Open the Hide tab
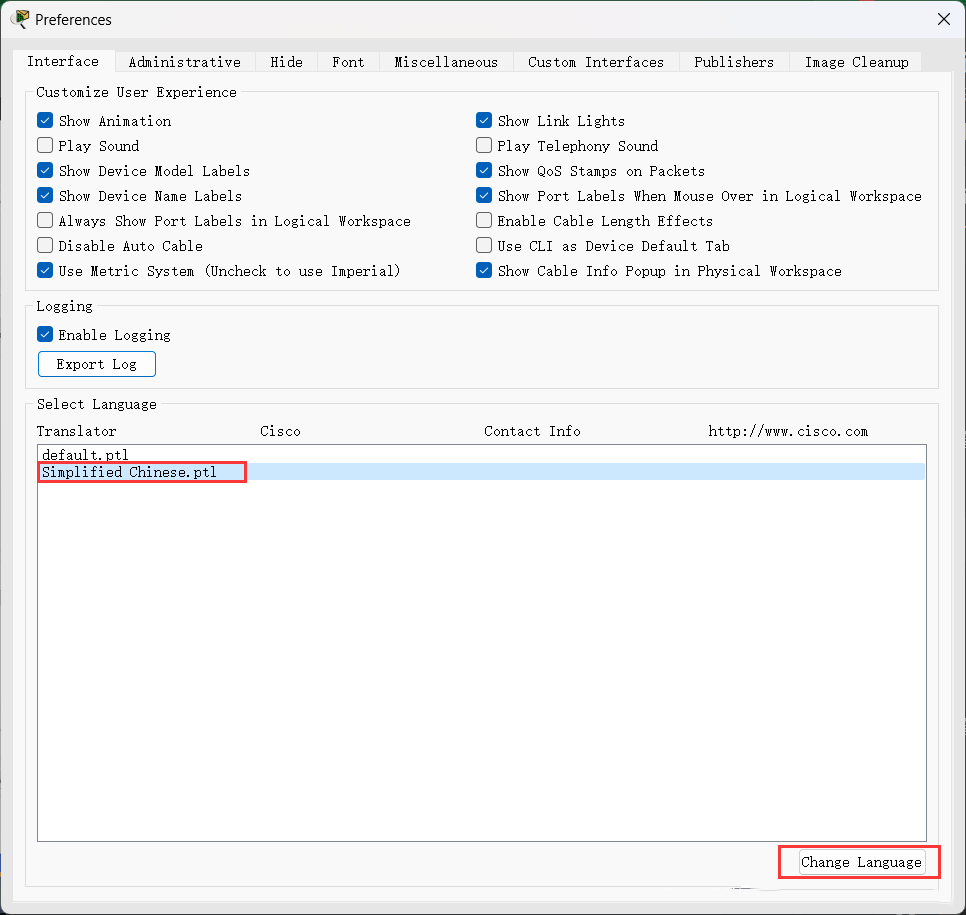The height and width of the screenshot is (915, 966). 286,62
